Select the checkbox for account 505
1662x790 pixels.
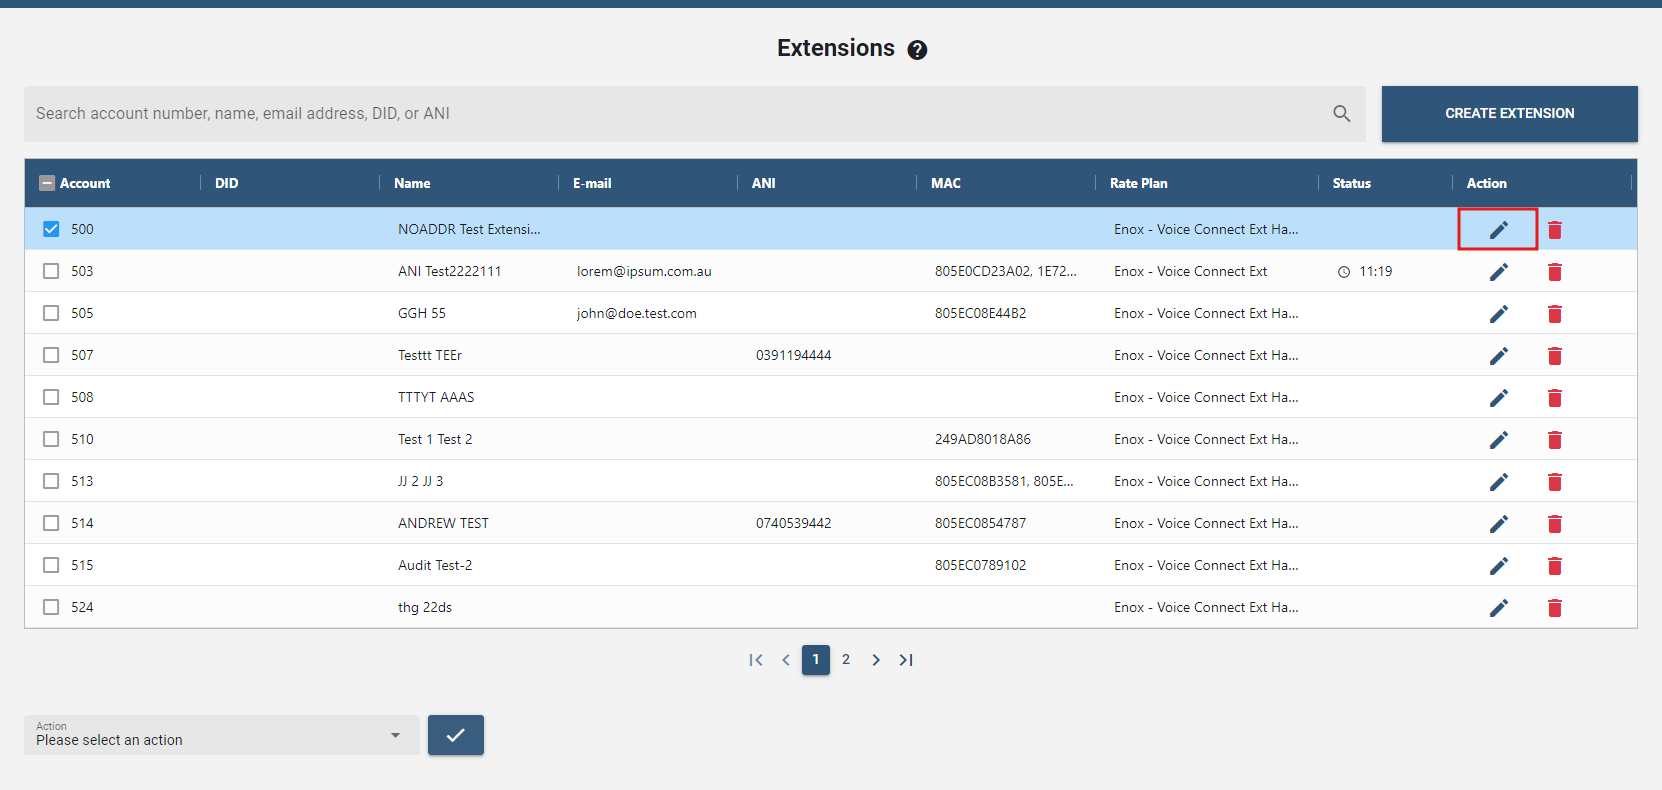(51, 313)
